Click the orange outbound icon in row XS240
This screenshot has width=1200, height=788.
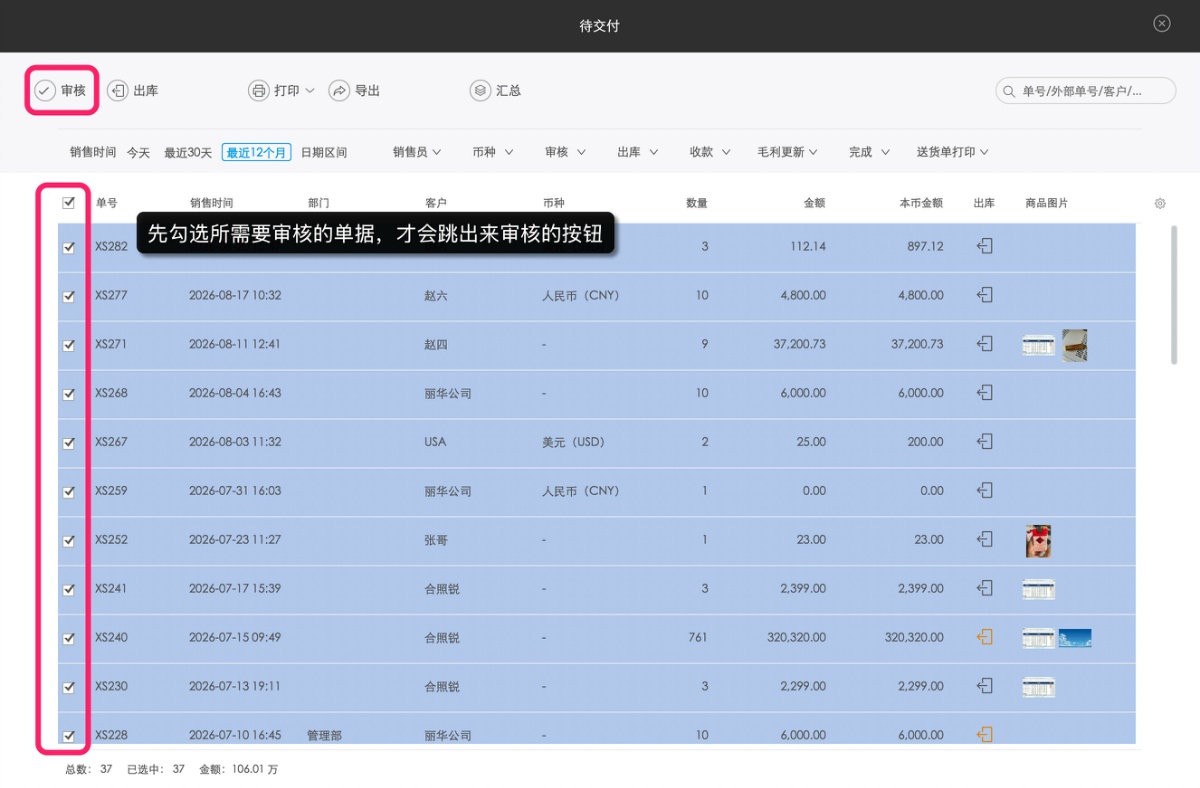(985, 637)
